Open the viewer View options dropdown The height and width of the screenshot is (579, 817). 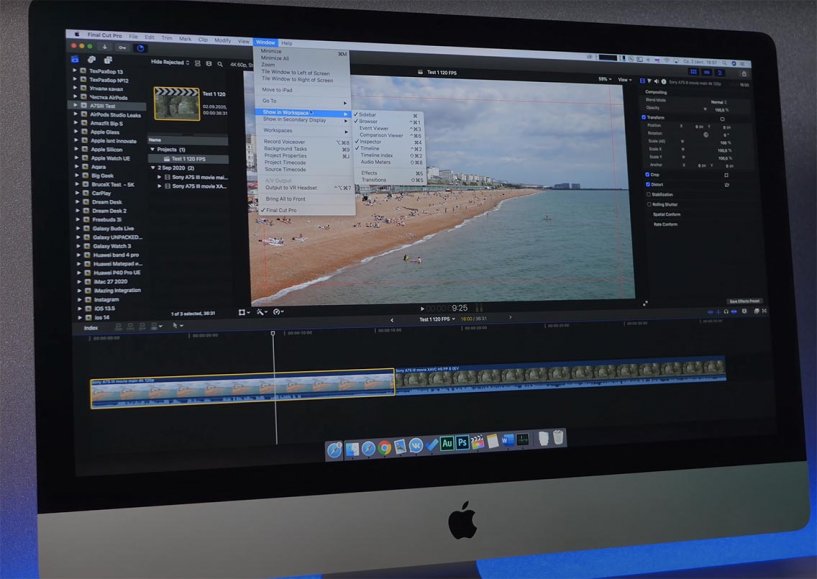coord(624,80)
